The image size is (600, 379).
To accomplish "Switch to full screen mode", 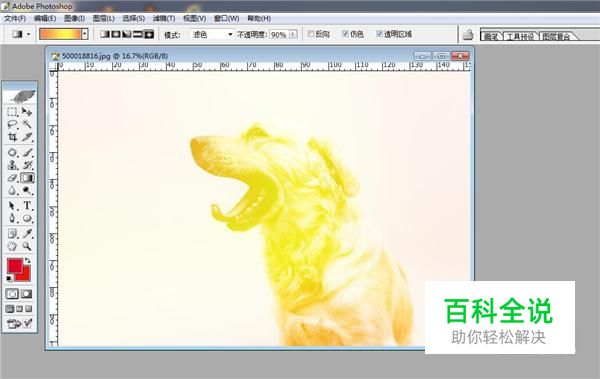I will pyautogui.click(x=28, y=309).
